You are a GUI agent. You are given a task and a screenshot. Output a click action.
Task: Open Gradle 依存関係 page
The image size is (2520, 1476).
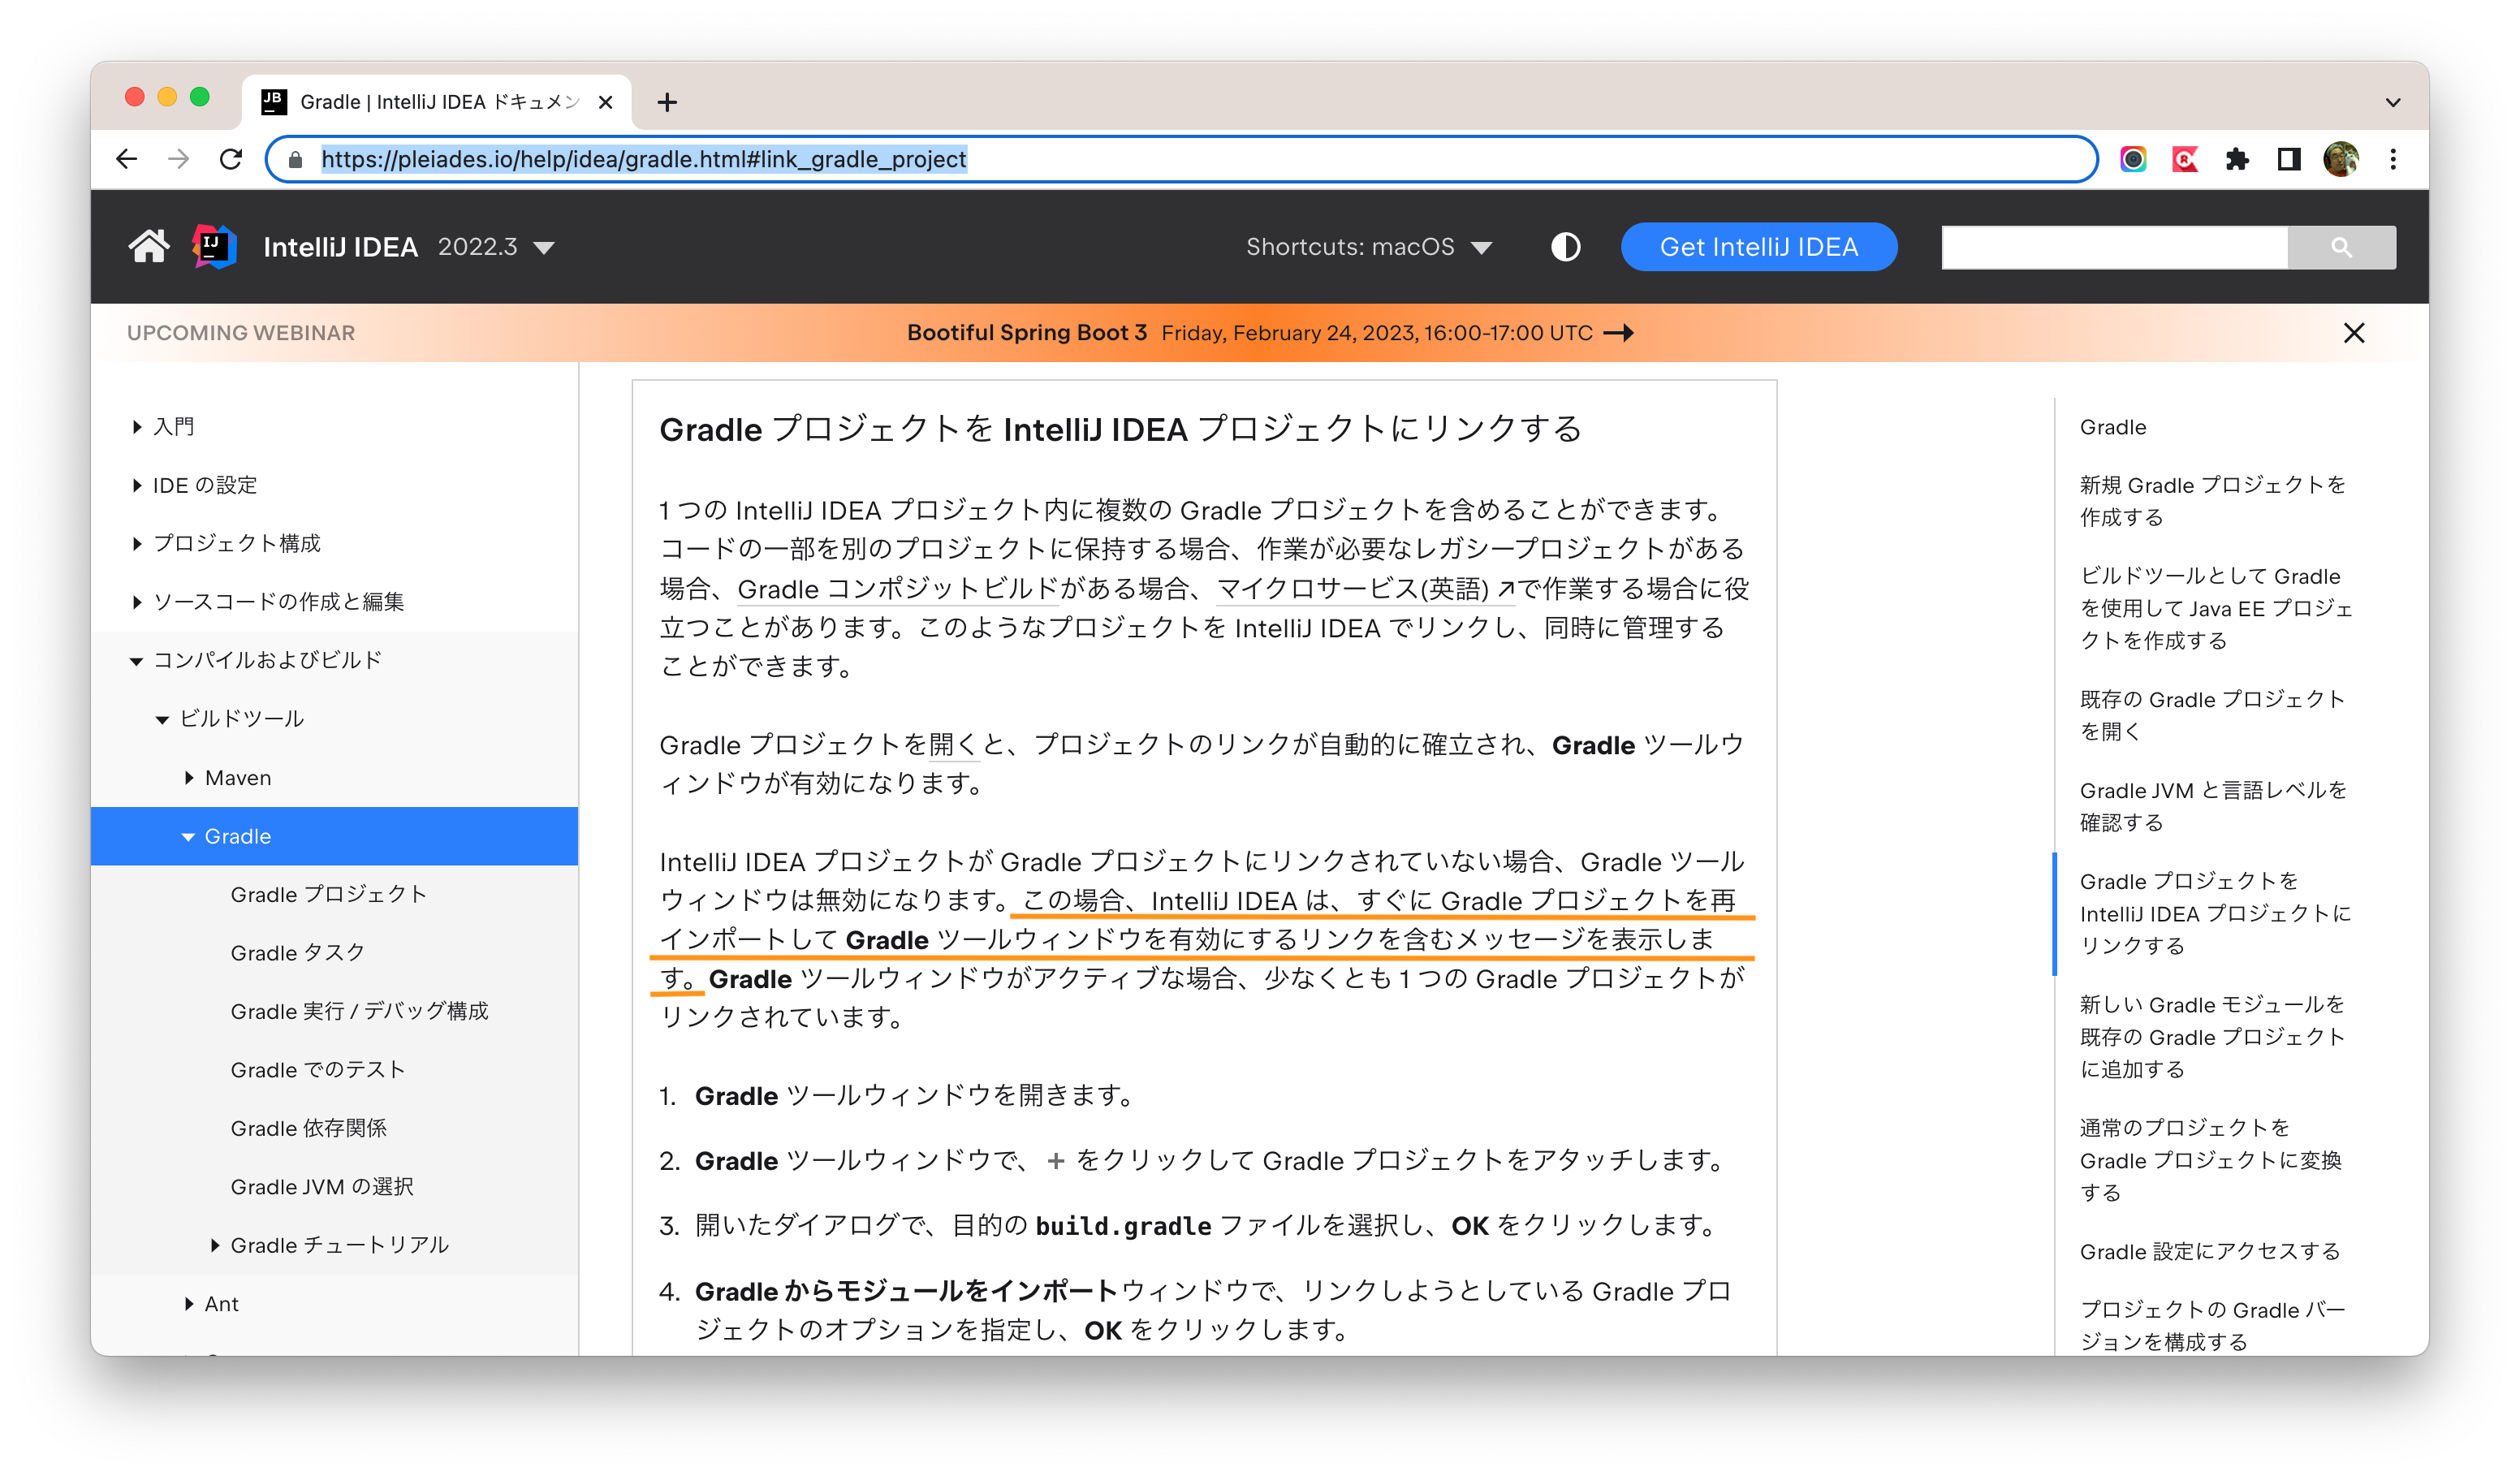point(309,1128)
